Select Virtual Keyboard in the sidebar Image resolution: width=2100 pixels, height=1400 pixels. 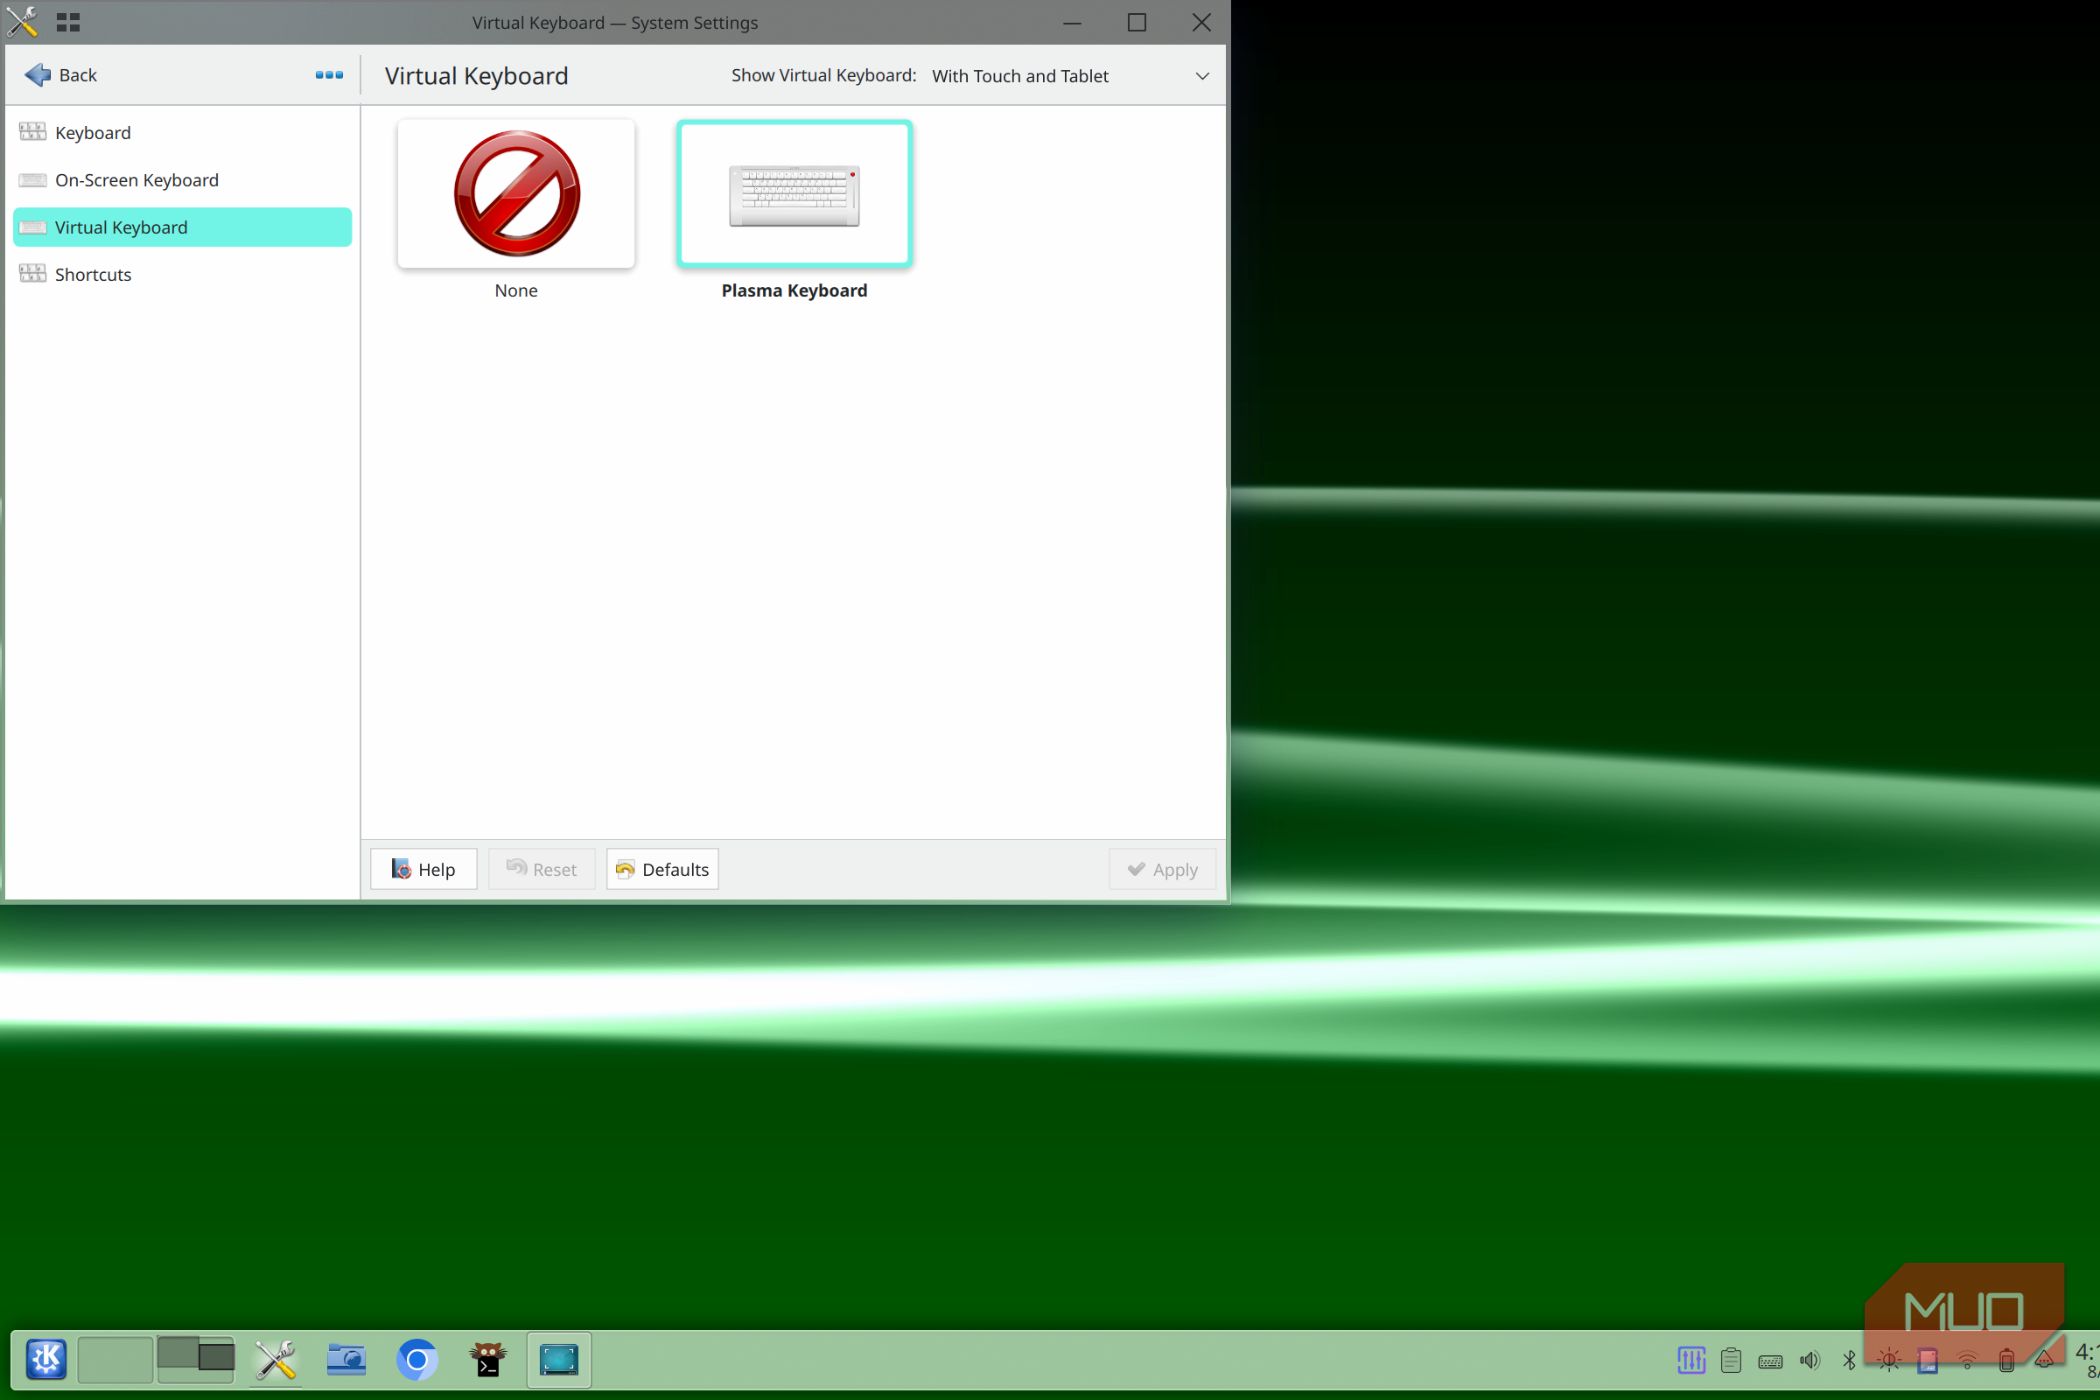point(182,227)
